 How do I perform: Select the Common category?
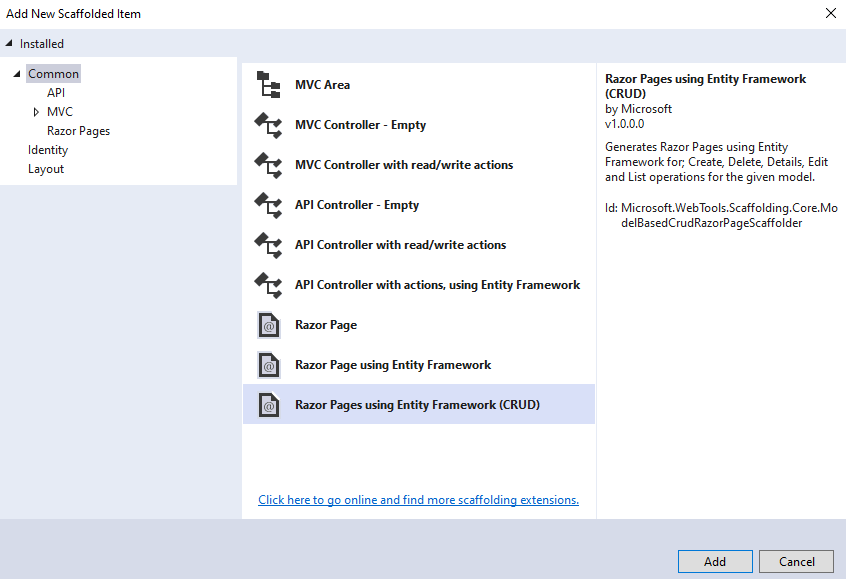53,73
